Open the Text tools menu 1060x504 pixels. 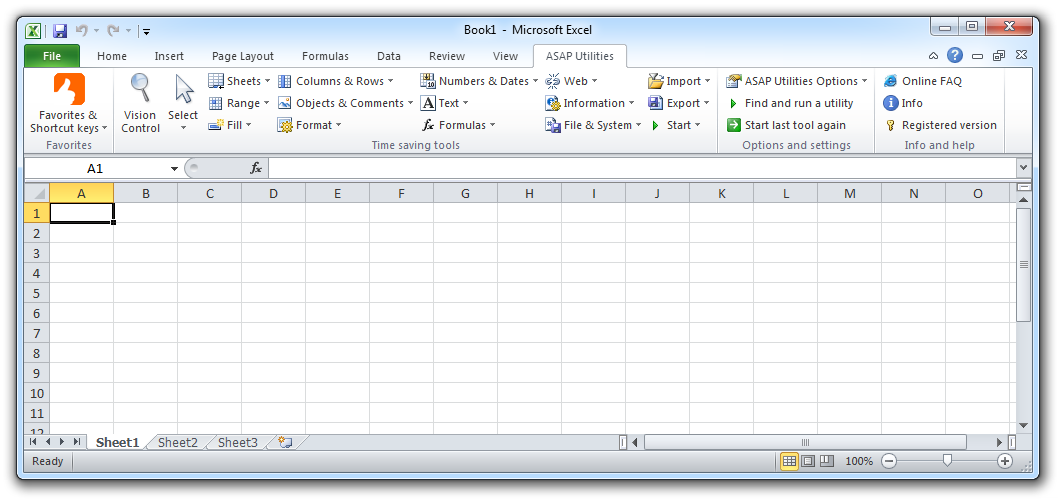click(445, 103)
